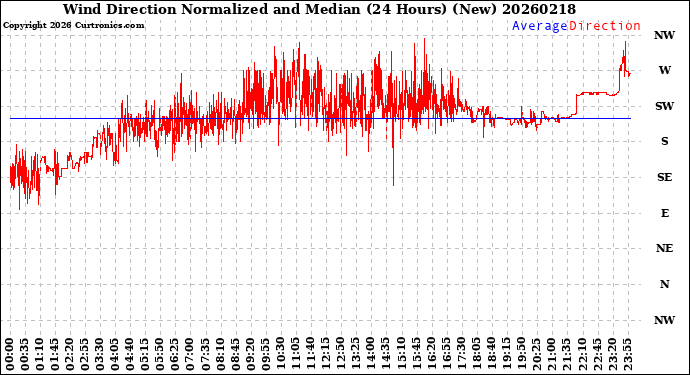The width and height of the screenshot is (690, 375).
Task: Click the 19:15 time axis label
Action: point(507,355)
